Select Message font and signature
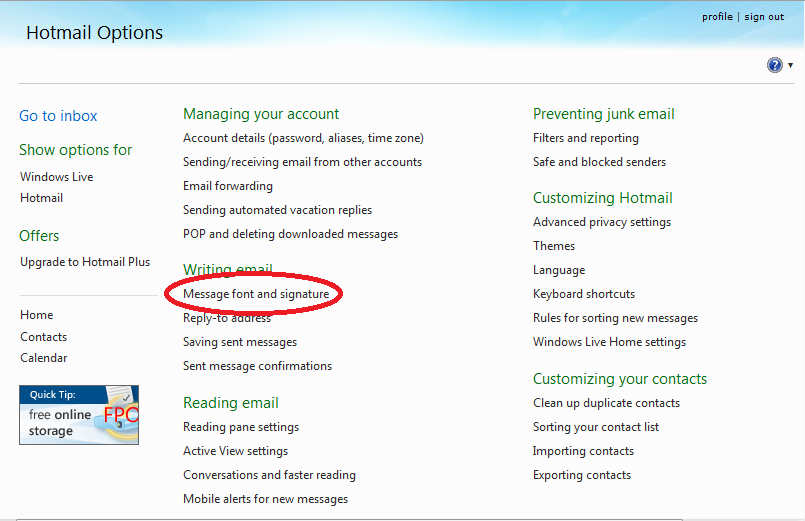 click(x=256, y=294)
